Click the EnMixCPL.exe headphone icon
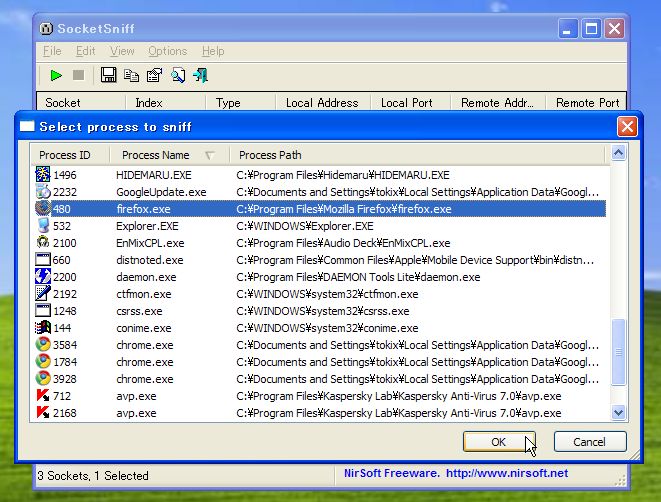661x502 pixels. [43, 242]
